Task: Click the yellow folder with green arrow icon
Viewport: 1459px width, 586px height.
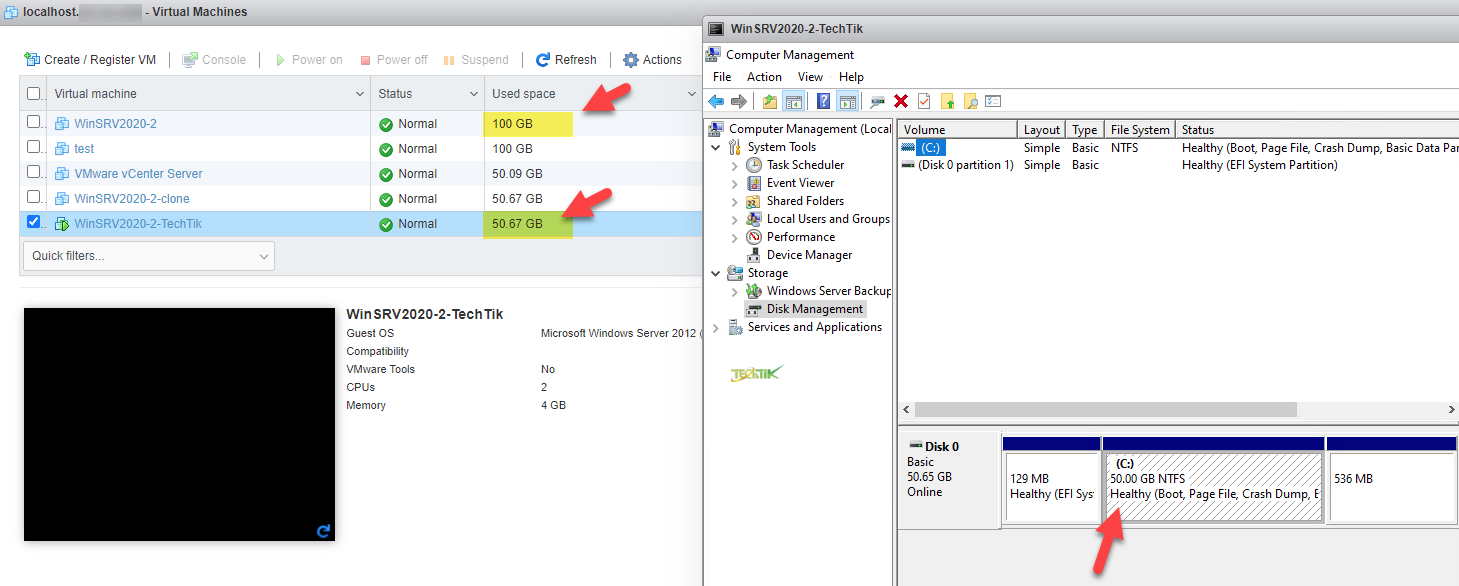Action: coord(947,101)
